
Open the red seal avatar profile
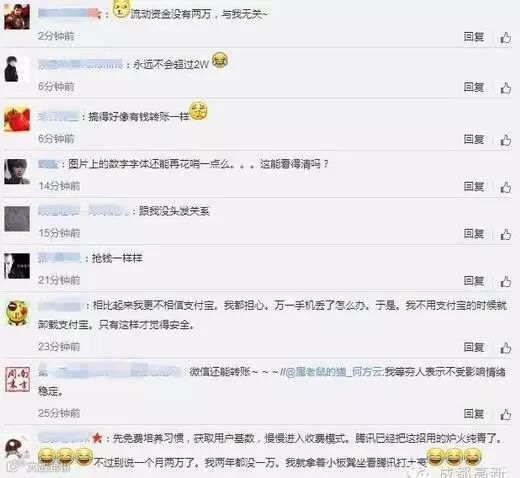[18, 379]
